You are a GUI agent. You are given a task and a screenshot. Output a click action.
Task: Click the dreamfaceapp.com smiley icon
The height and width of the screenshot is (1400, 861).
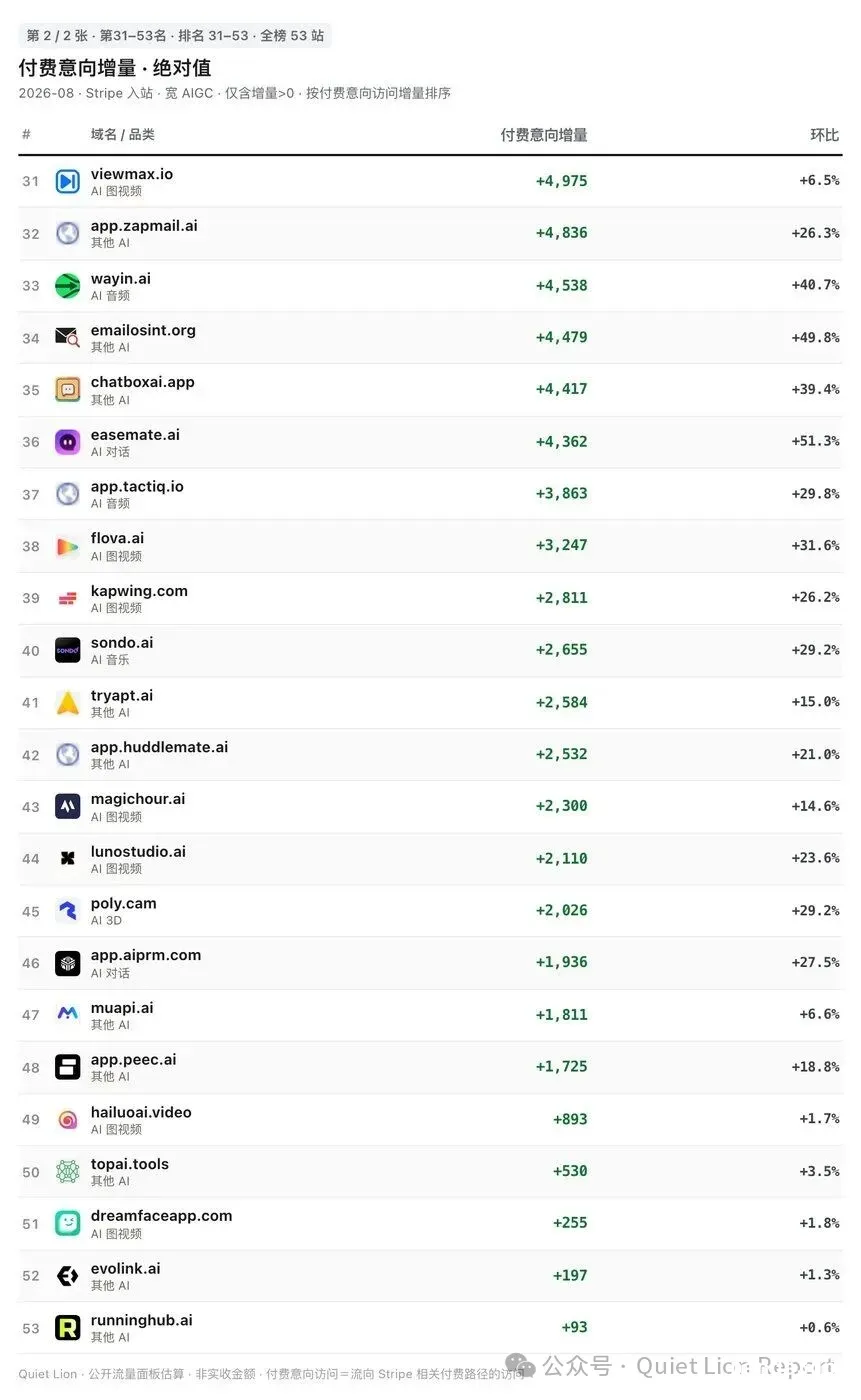pyautogui.click(x=68, y=1223)
